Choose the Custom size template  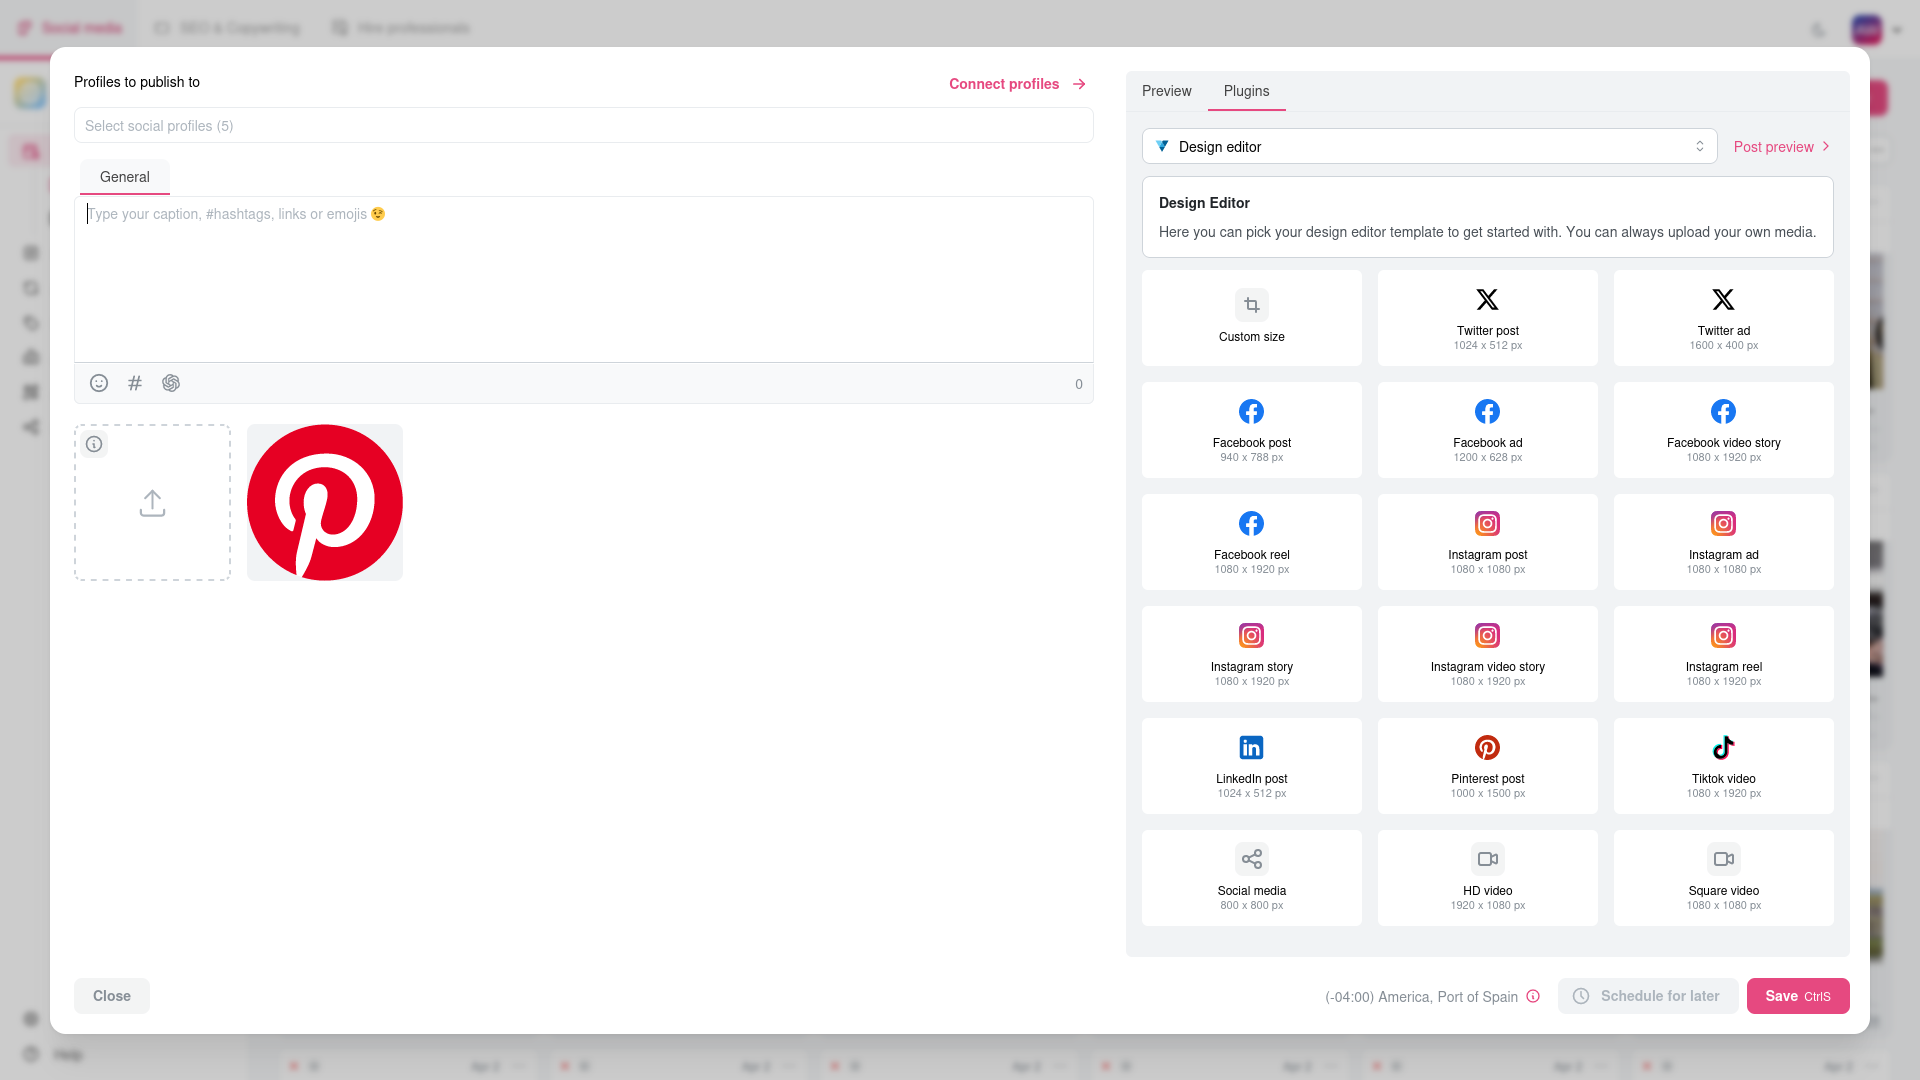coord(1252,318)
